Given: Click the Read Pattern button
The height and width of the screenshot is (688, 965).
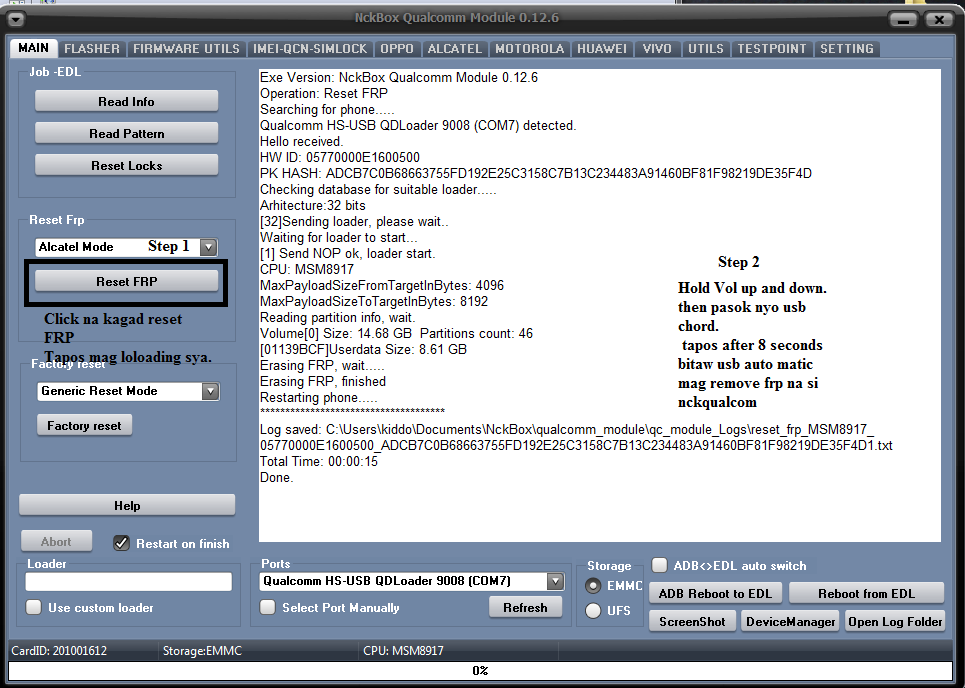Looking at the screenshot, I should (x=126, y=134).
